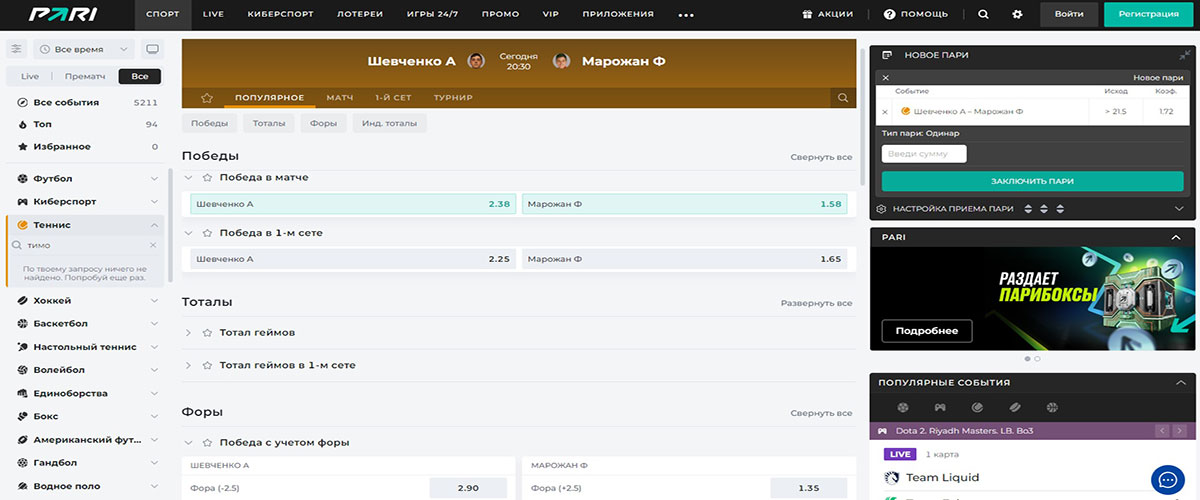Open the settings gear in top navigation
This screenshot has width=1200, height=500.
[1017, 14]
